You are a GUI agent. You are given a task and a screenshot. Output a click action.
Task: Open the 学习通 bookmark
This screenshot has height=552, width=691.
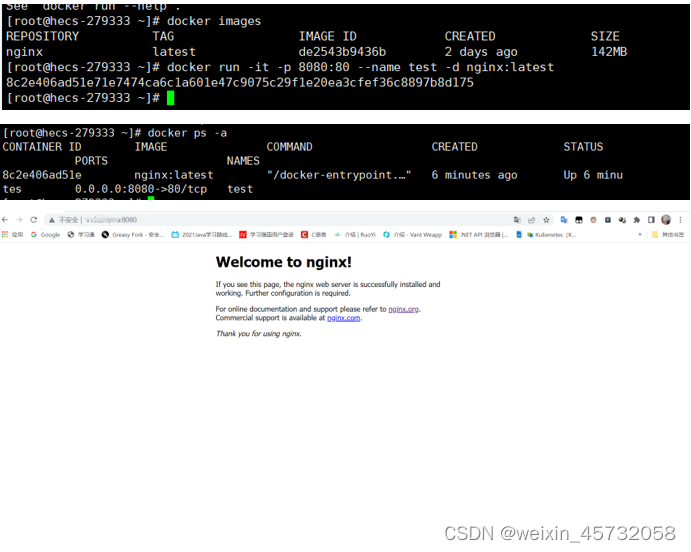tap(81, 235)
